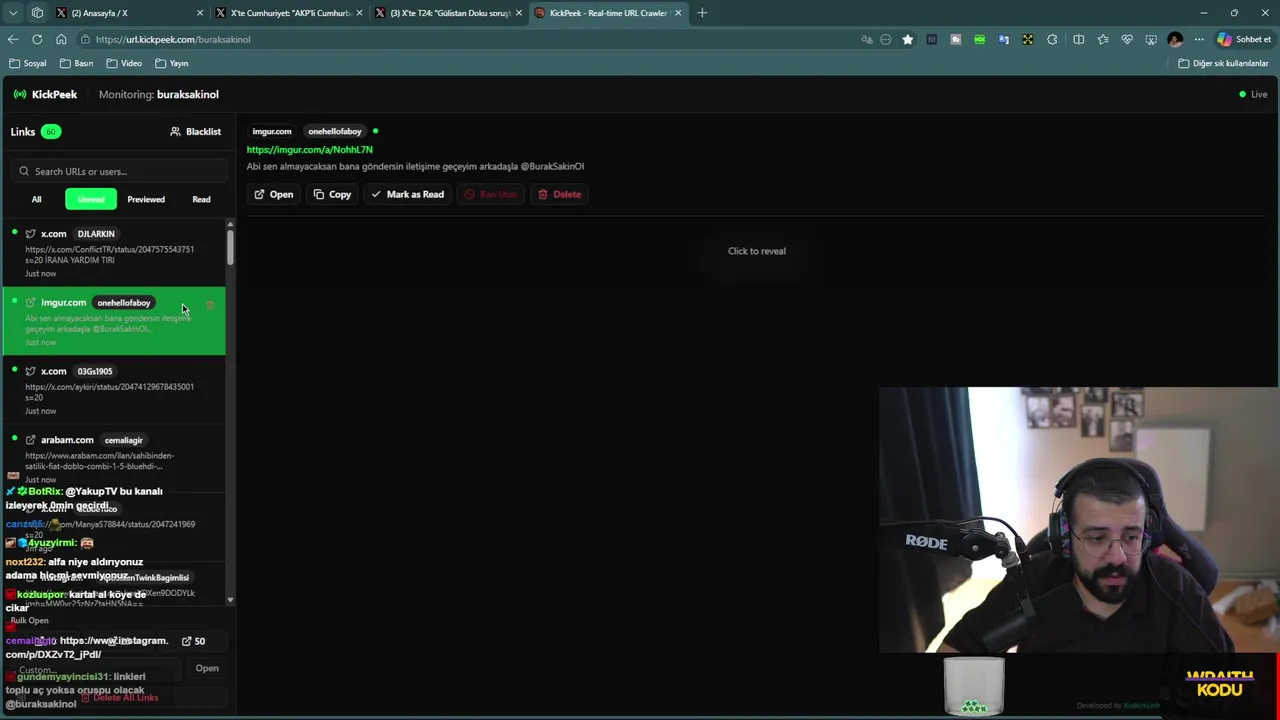Open the Video bookmarks folder
Viewport: 1280px width, 720px height.
click(x=124, y=63)
